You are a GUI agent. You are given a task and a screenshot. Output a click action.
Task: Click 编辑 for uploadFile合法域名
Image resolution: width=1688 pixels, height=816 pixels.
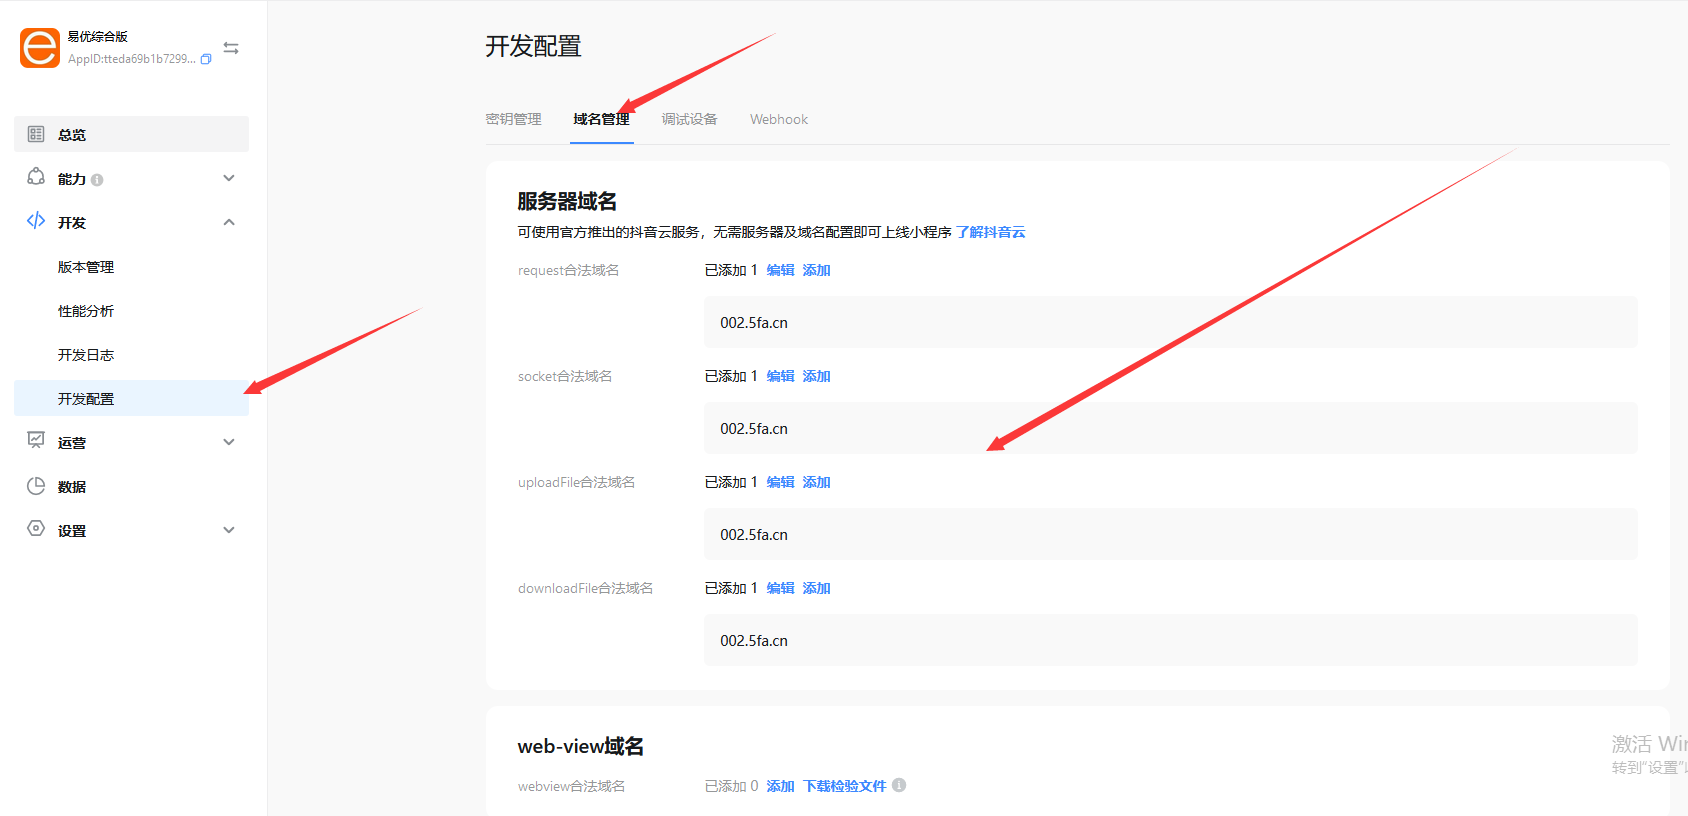(x=781, y=482)
